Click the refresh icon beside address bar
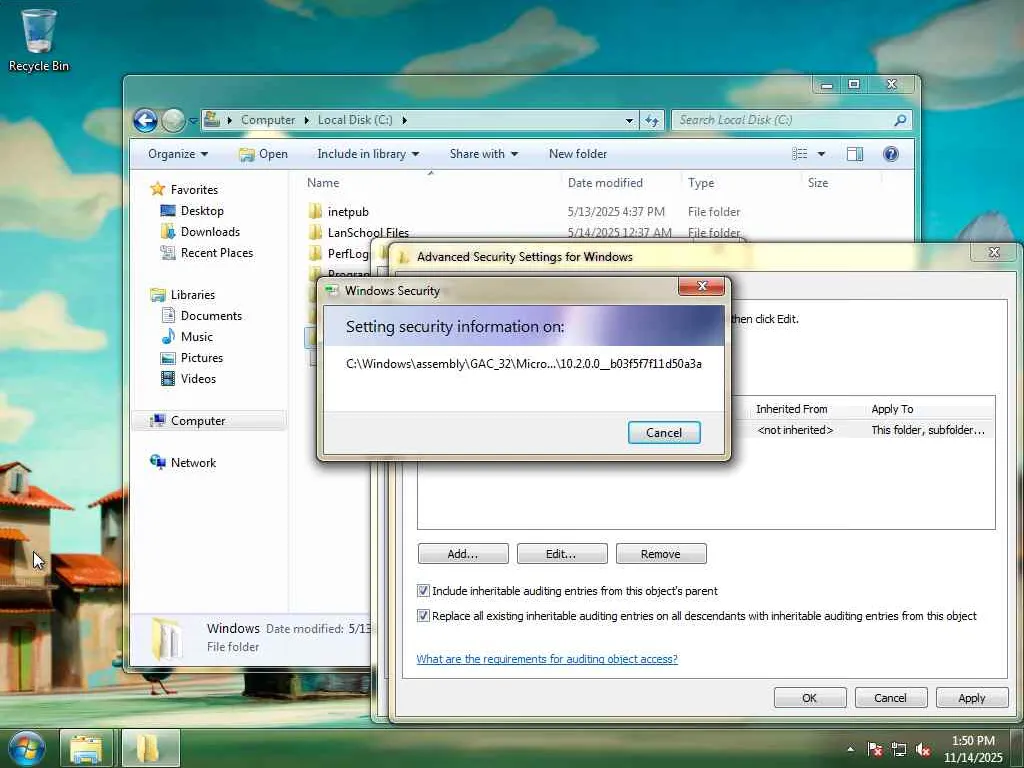 (652, 120)
